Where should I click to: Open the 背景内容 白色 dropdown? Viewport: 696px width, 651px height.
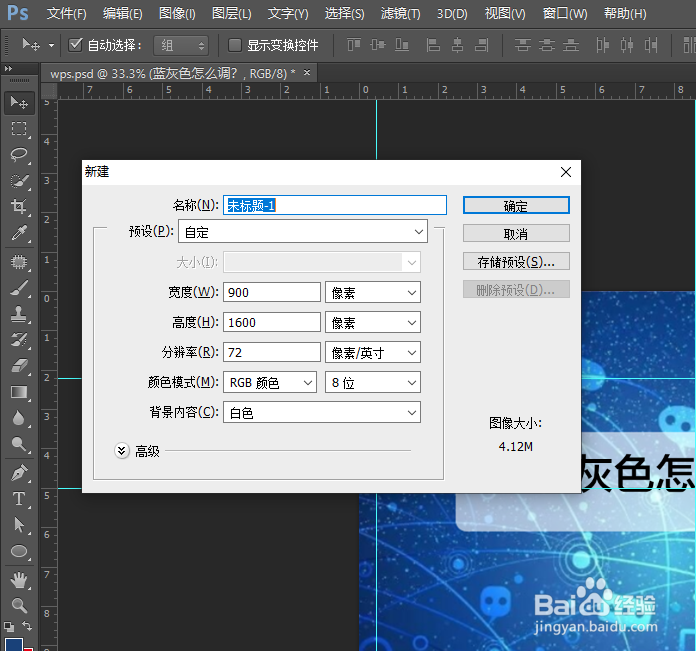tap(322, 413)
